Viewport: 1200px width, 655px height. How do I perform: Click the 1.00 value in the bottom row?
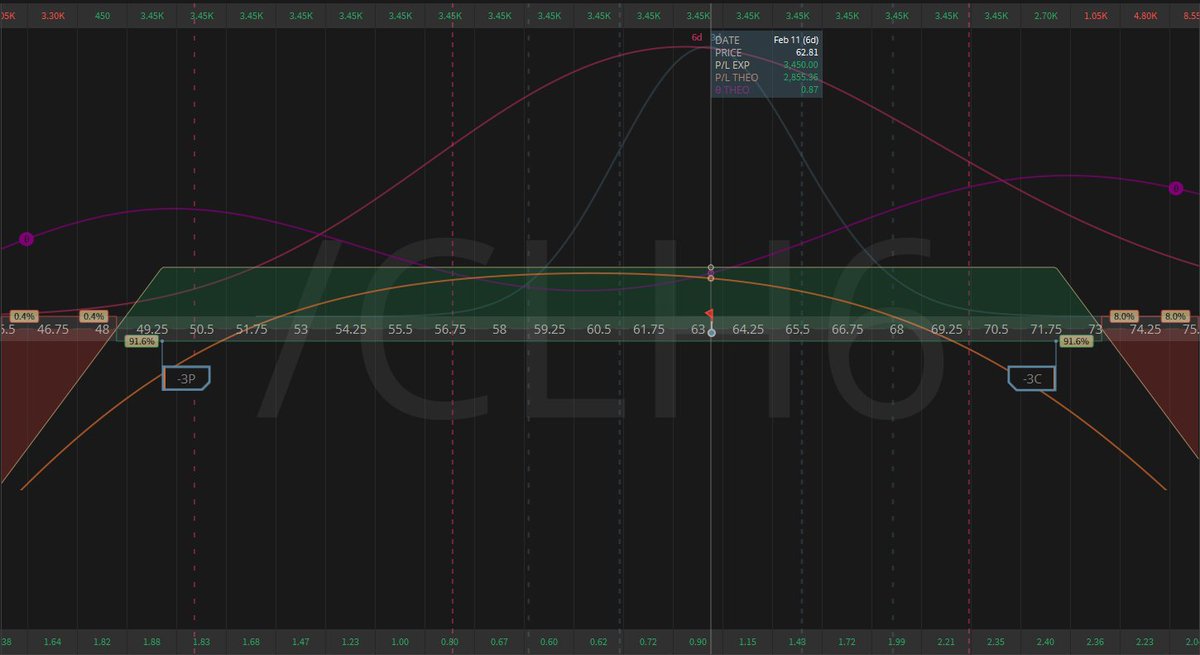[x=400, y=640]
